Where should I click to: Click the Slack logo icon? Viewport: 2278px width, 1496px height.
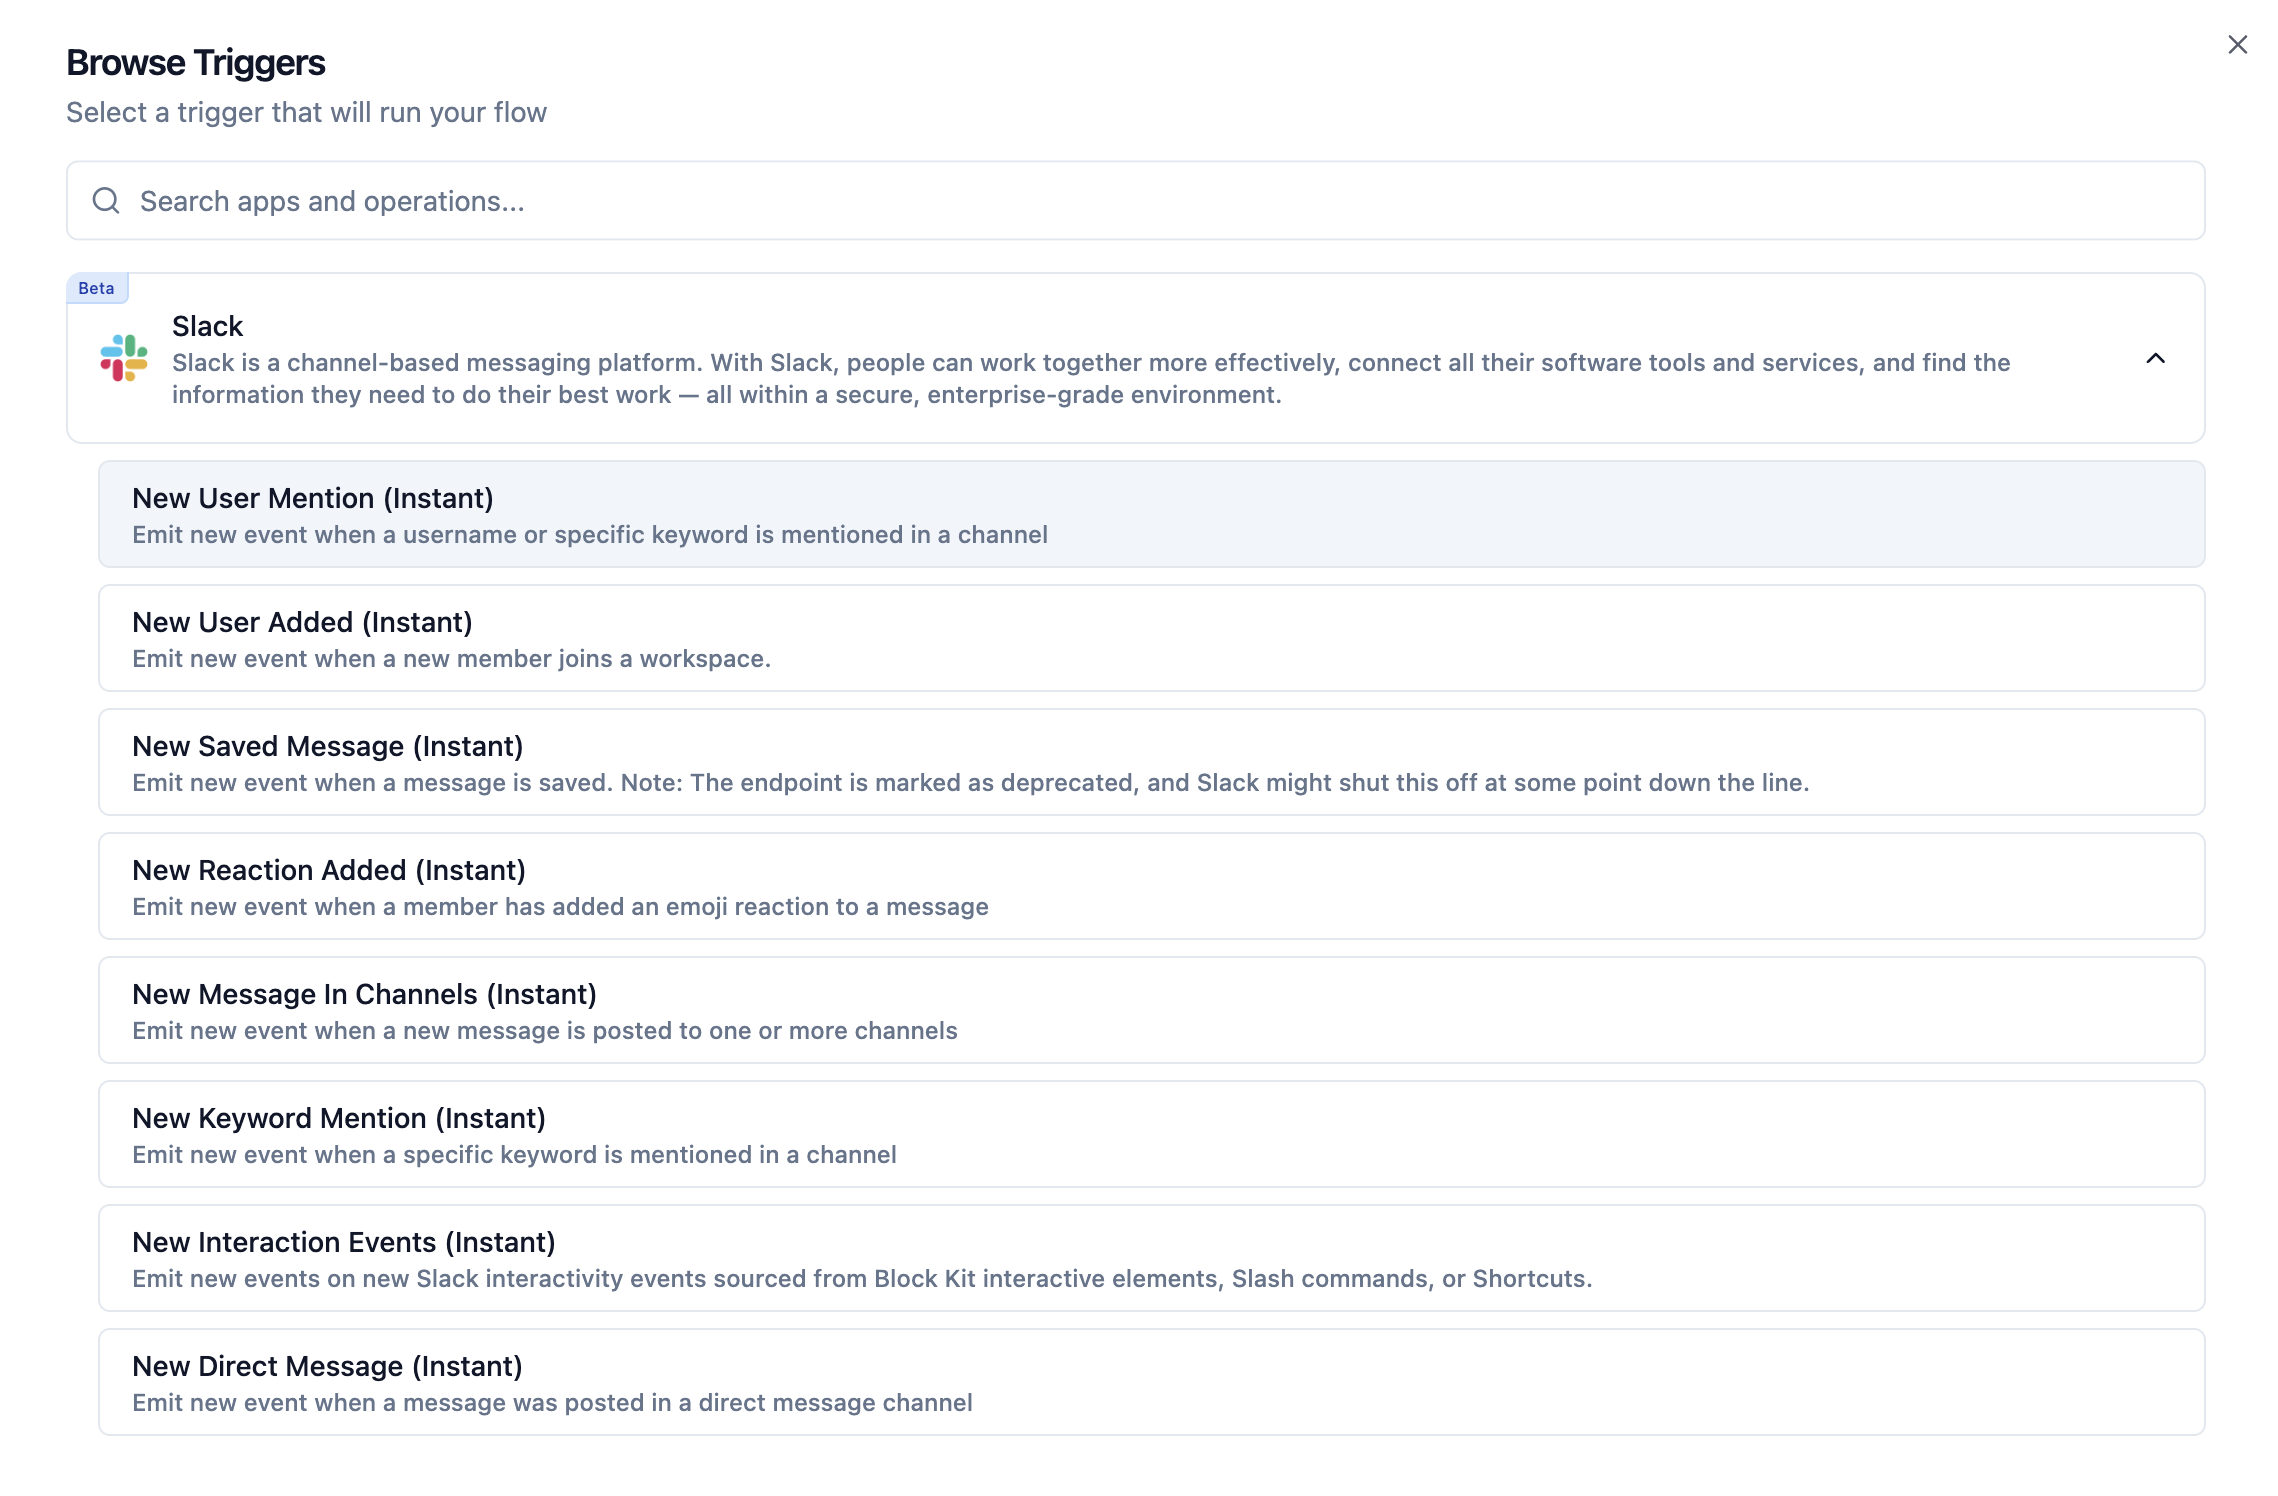[124, 358]
